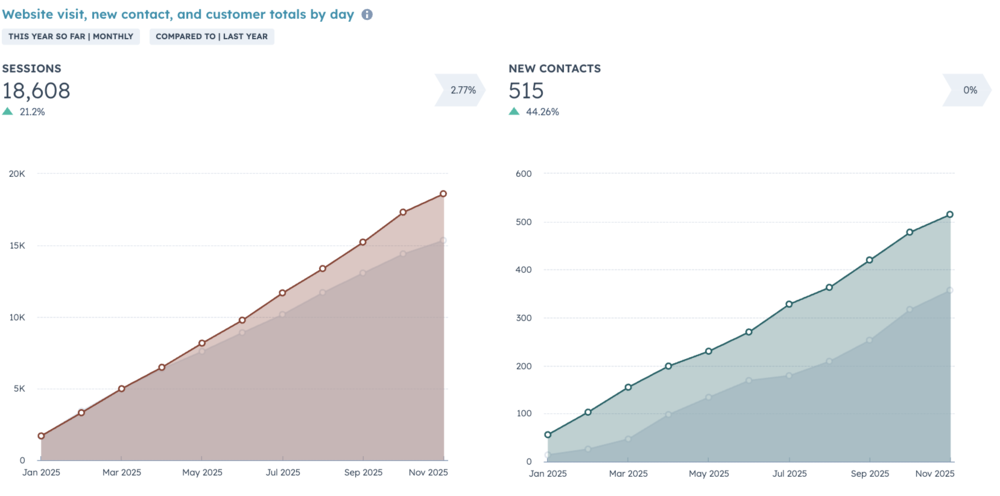This screenshot has width=1000, height=496.
Task: Click the 2.77% conversion rate arrow badge
Action: (460, 90)
